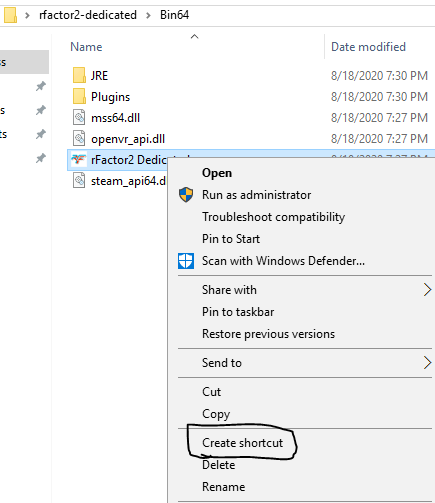
Task: Select Troubleshoot compatibility option
Action: point(273,217)
